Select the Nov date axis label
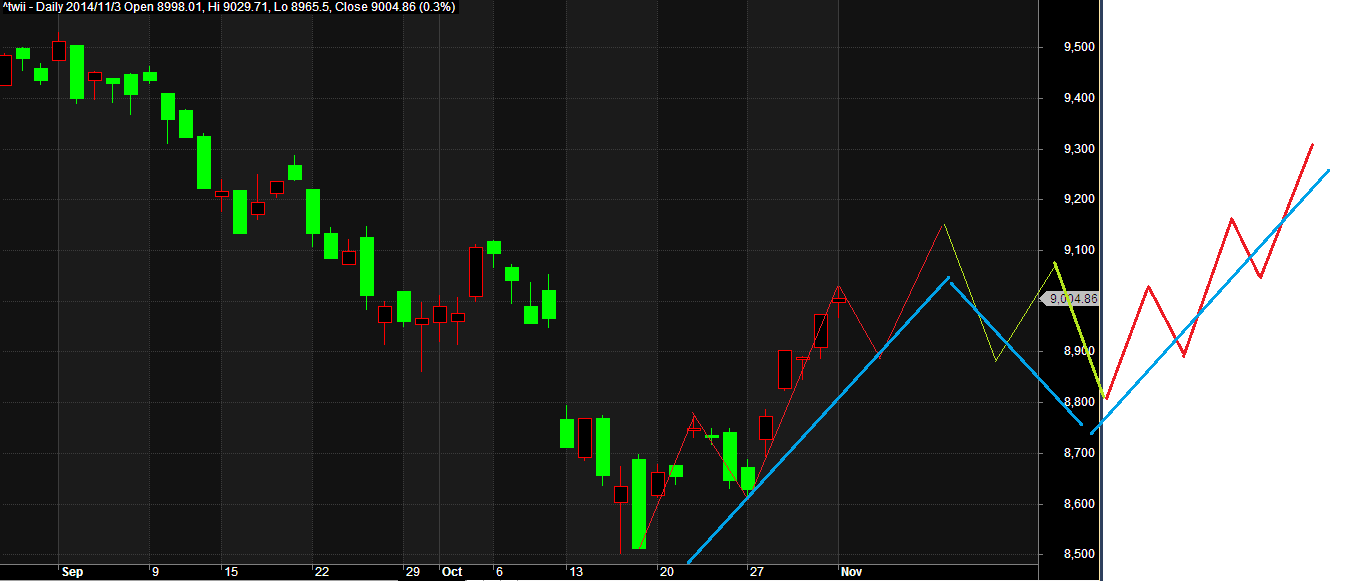This screenshot has height=581, width=1360. [x=851, y=572]
